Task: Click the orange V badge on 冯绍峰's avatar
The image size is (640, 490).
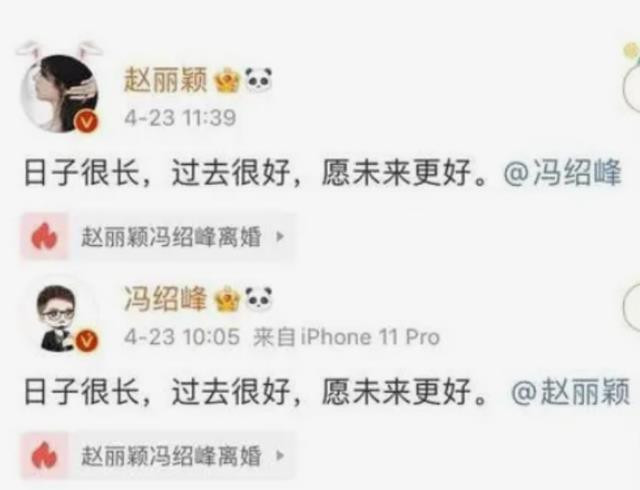Action: click(87, 340)
